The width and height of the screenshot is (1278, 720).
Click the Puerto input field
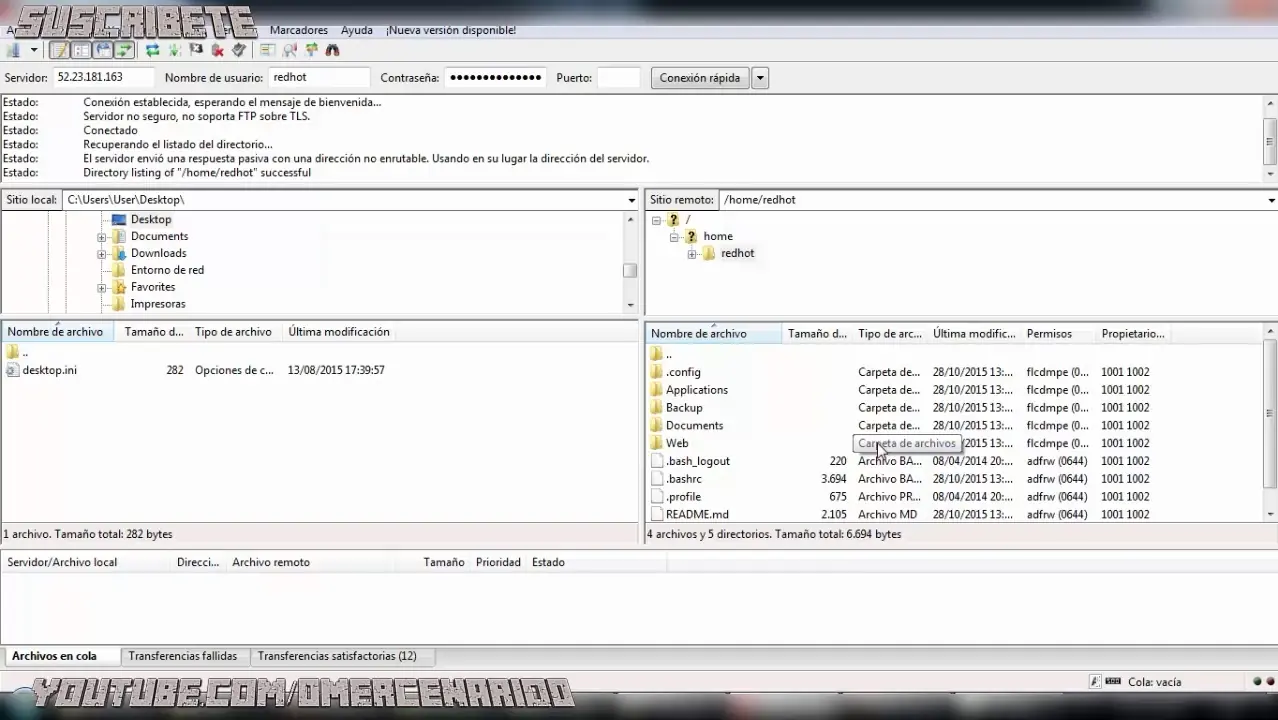click(619, 77)
